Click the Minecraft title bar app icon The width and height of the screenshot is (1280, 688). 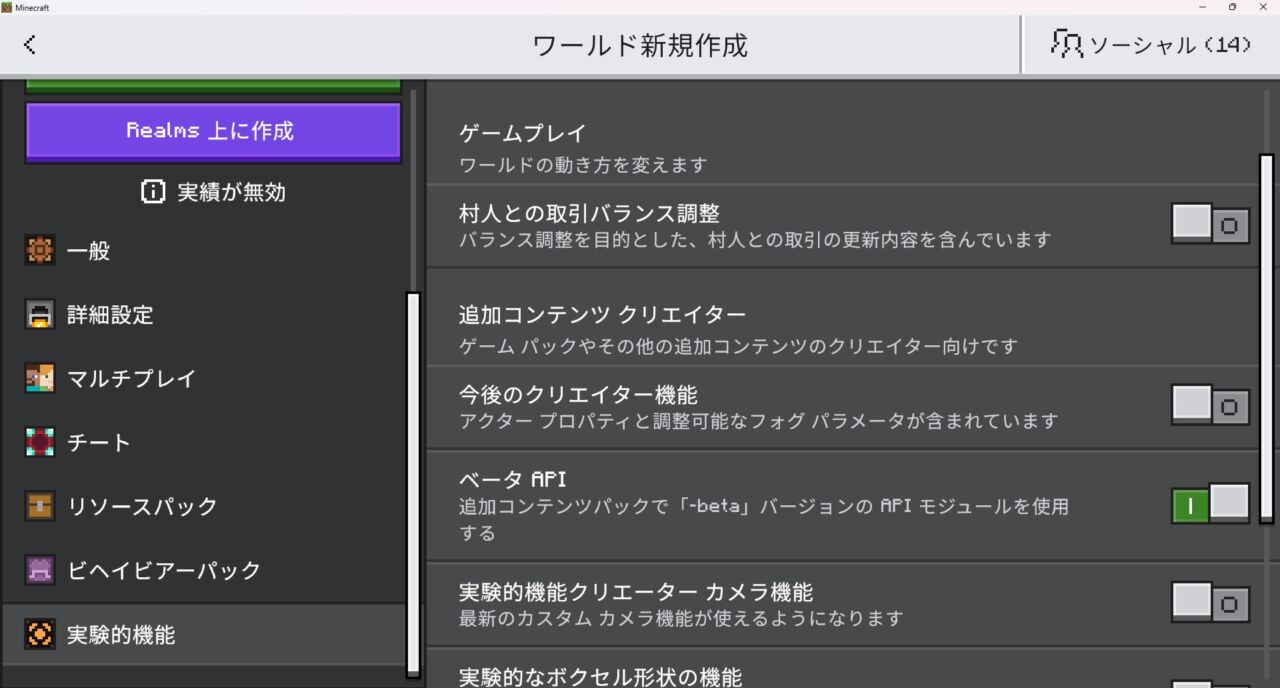pyautogui.click(x=7, y=7)
